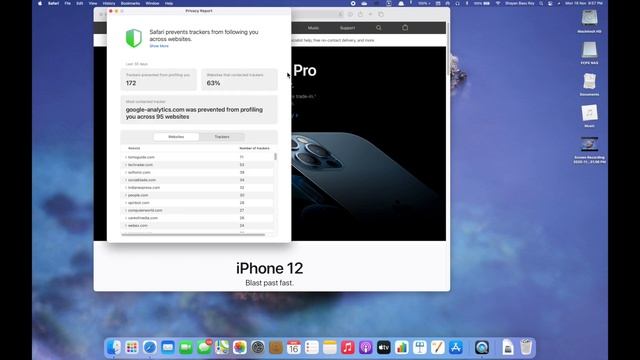
Task: Open Messages from the Dock
Action: click(x=204, y=347)
